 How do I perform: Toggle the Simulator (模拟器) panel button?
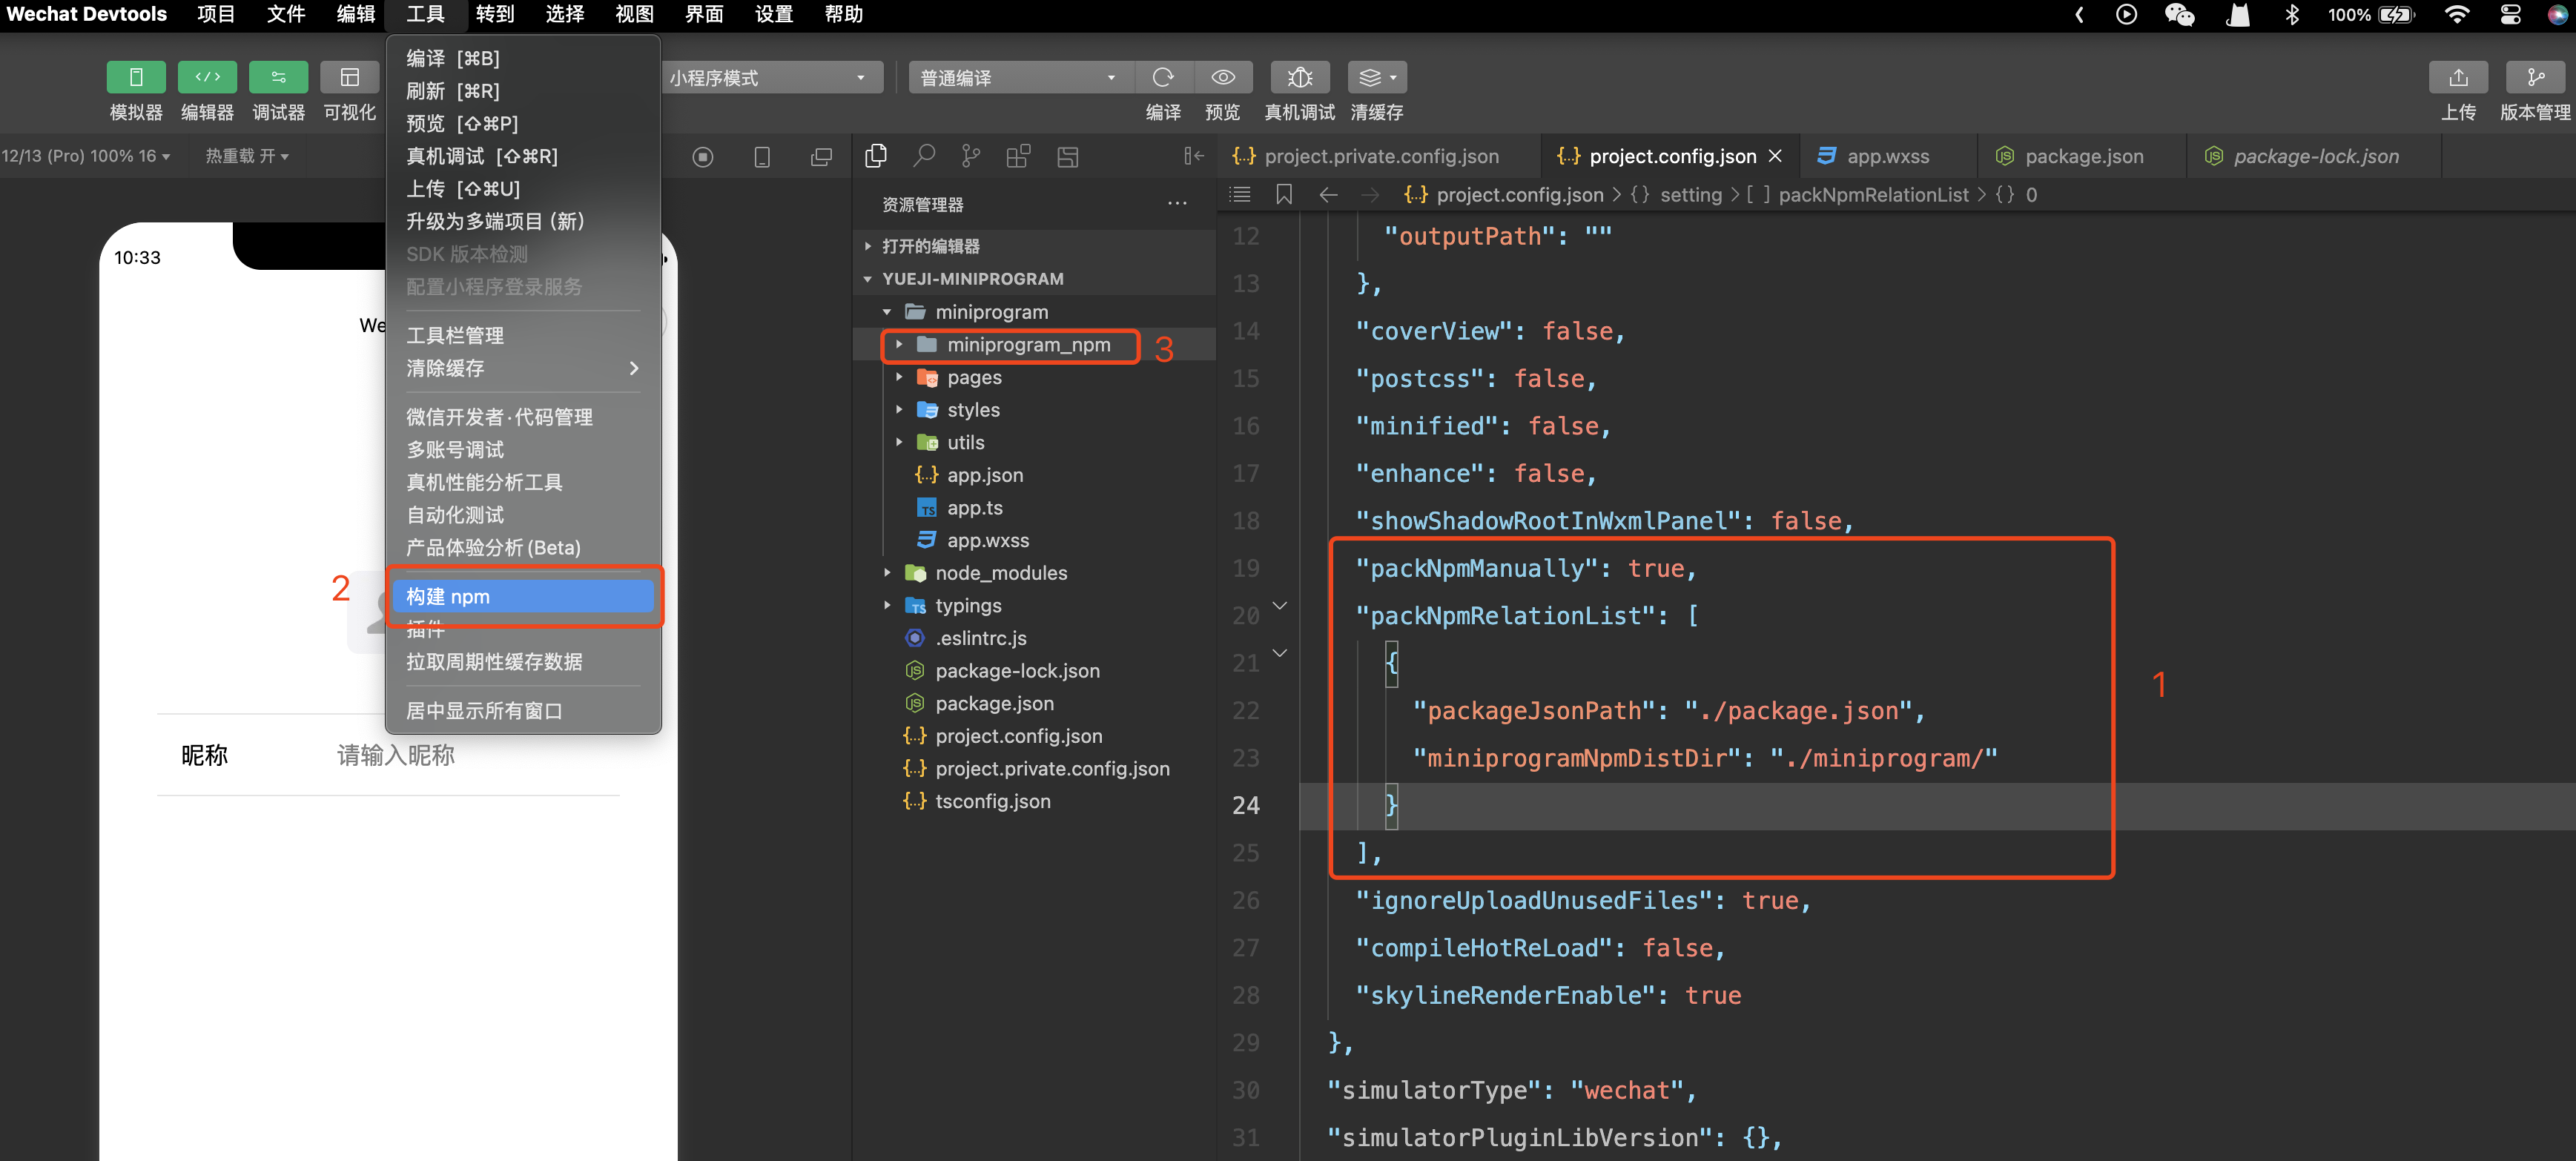pyautogui.click(x=136, y=77)
